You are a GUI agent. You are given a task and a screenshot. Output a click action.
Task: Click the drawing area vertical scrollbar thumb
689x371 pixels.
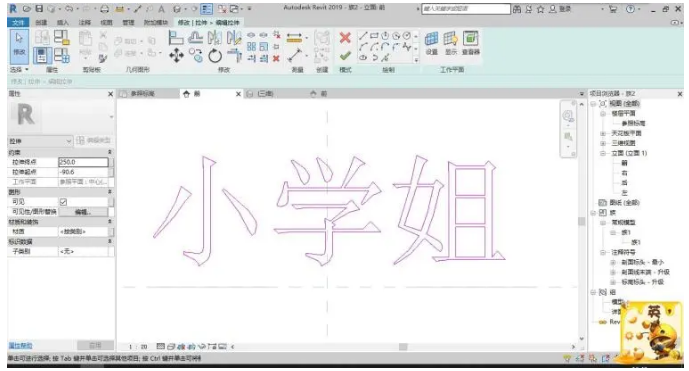click(581, 221)
